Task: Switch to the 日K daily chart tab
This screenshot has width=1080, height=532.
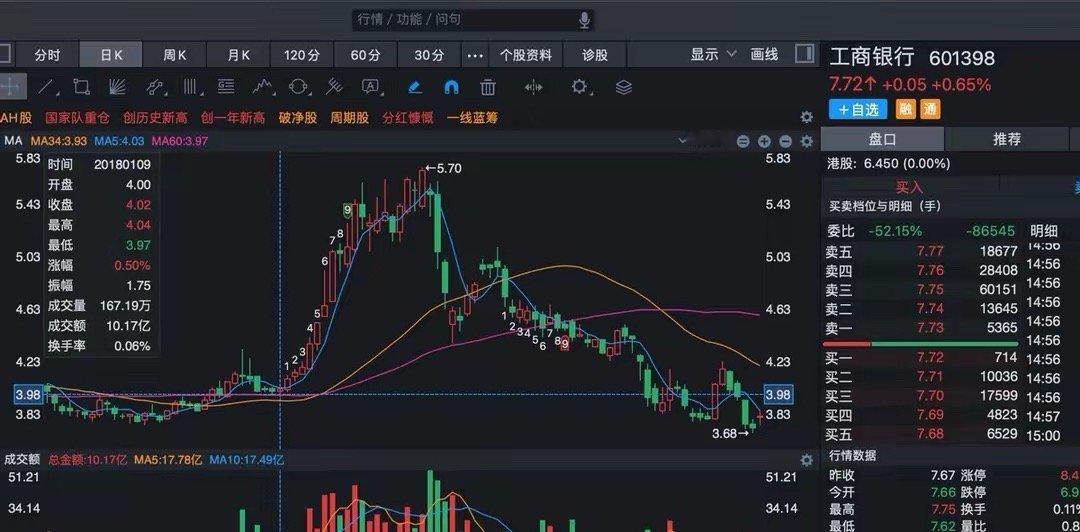Action: pos(111,55)
